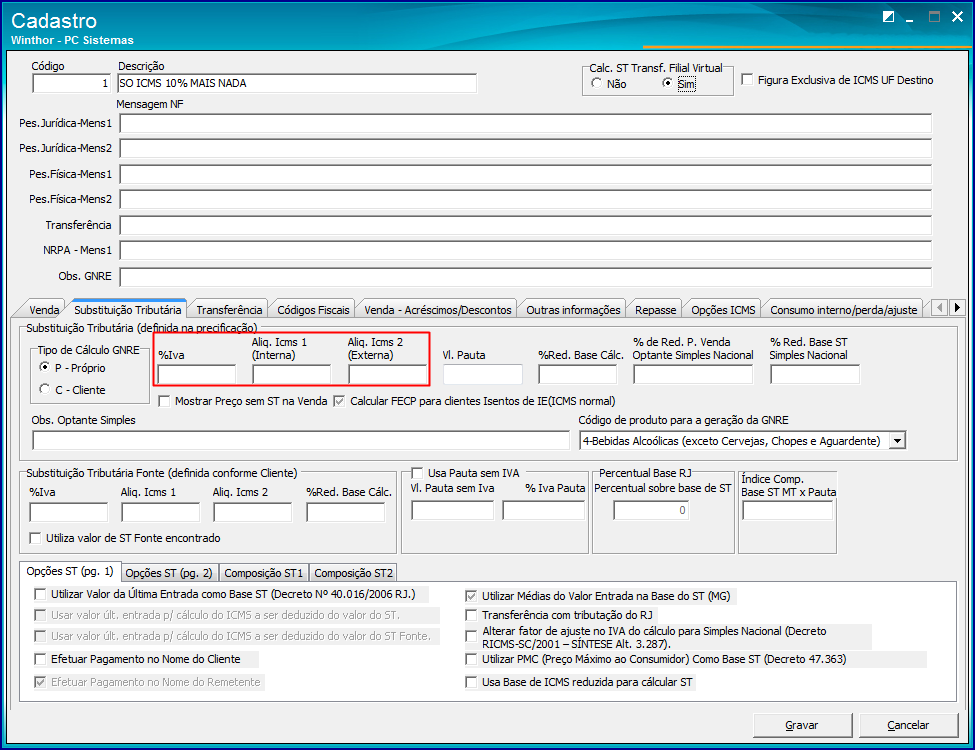
Task: Click % de Red. P. Venda Optante Simples field
Action: pos(693,374)
